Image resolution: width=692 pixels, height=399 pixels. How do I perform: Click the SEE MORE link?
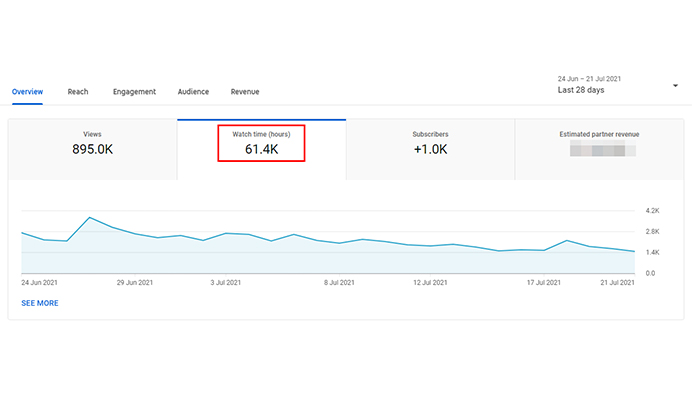[x=40, y=303]
